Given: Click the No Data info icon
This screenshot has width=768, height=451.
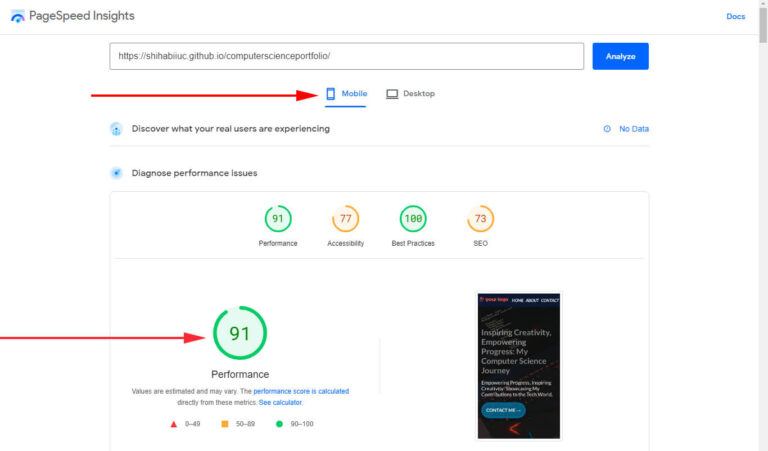Looking at the screenshot, I should coord(607,129).
